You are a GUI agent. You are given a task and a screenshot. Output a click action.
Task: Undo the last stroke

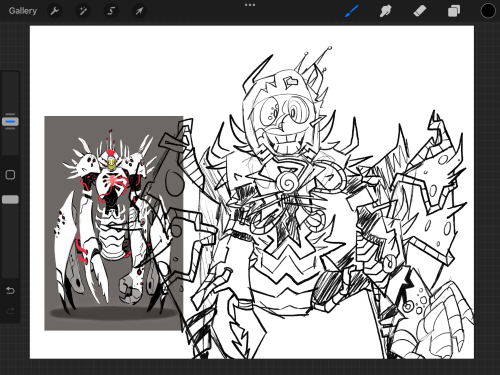click(x=10, y=290)
